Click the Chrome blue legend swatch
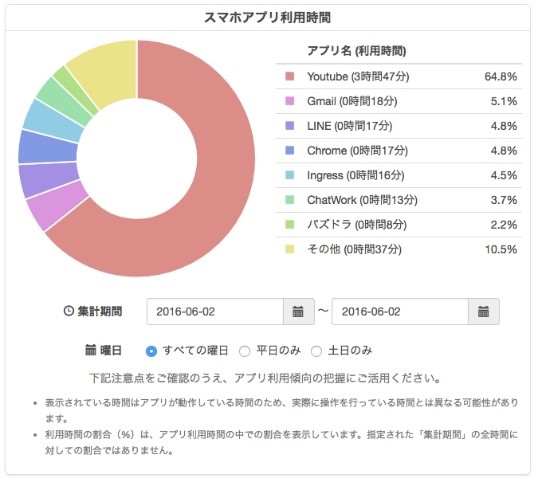This screenshot has width=538, height=482. (290, 150)
